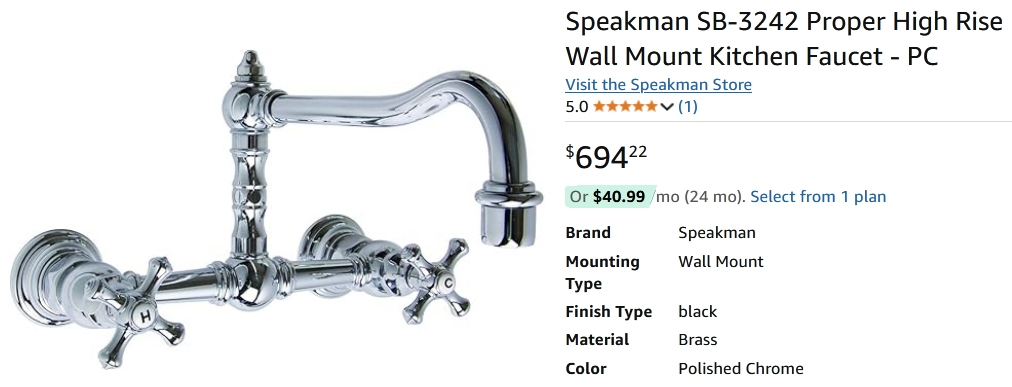
Task: Open the Visit the Speakman Store link
Action: [x=658, y=84]
